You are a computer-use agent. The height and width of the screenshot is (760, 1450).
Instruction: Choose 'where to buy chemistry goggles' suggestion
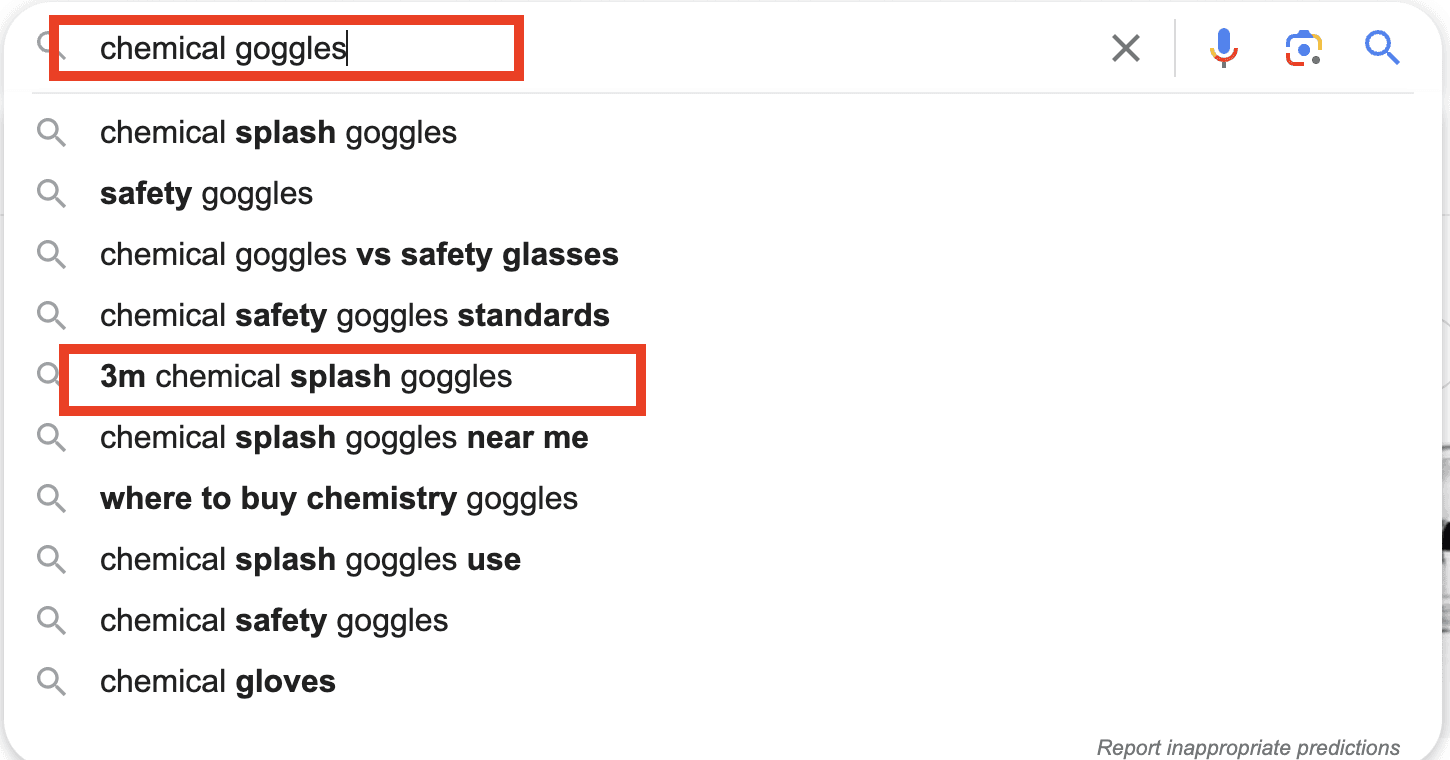click(x=338, y=498)
